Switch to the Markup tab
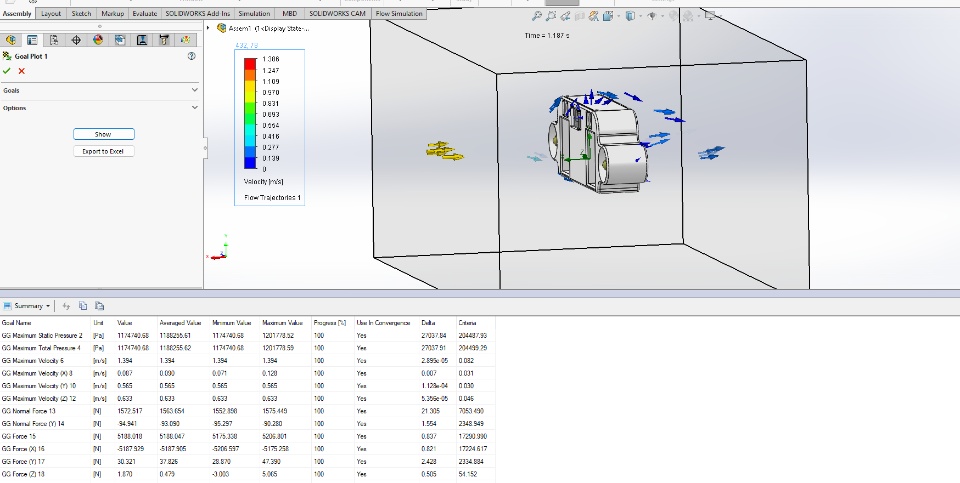 [x=112, y=13]
